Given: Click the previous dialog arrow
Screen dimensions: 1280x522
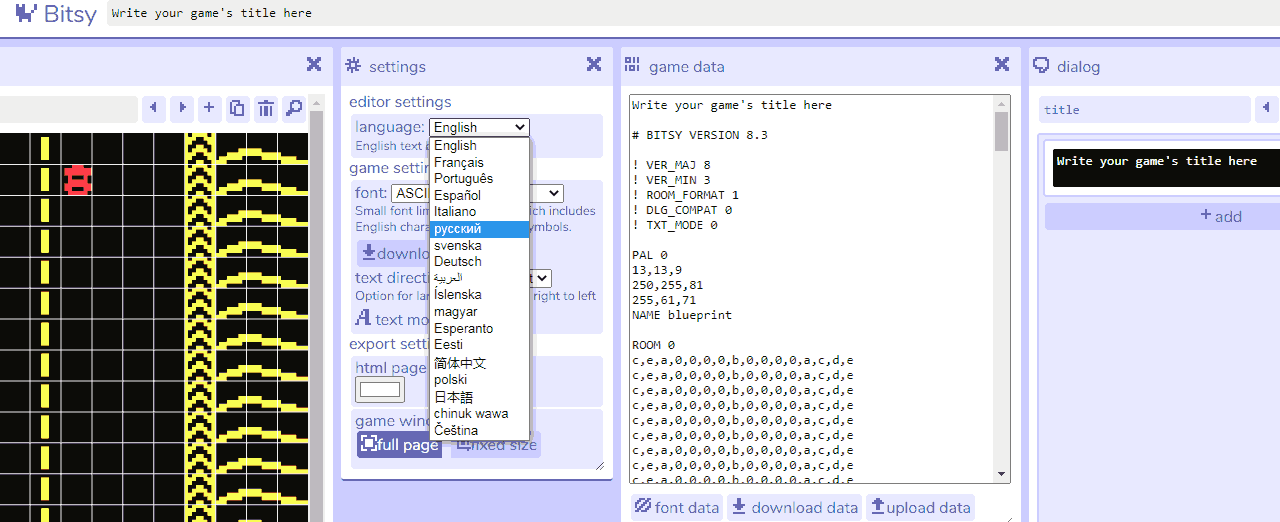Looking at the screenshot, I should pyautogui.click(x=1266, y=108).
